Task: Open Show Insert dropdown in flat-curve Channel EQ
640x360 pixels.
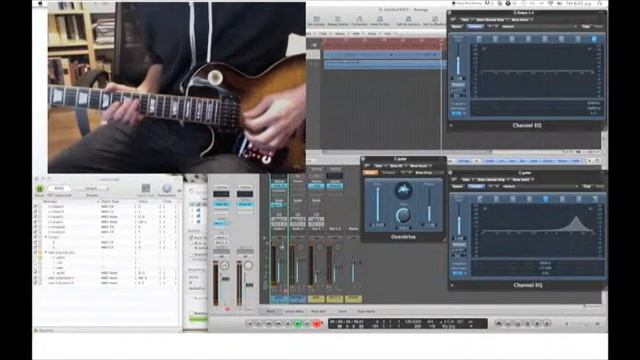Action: (521, 20)
